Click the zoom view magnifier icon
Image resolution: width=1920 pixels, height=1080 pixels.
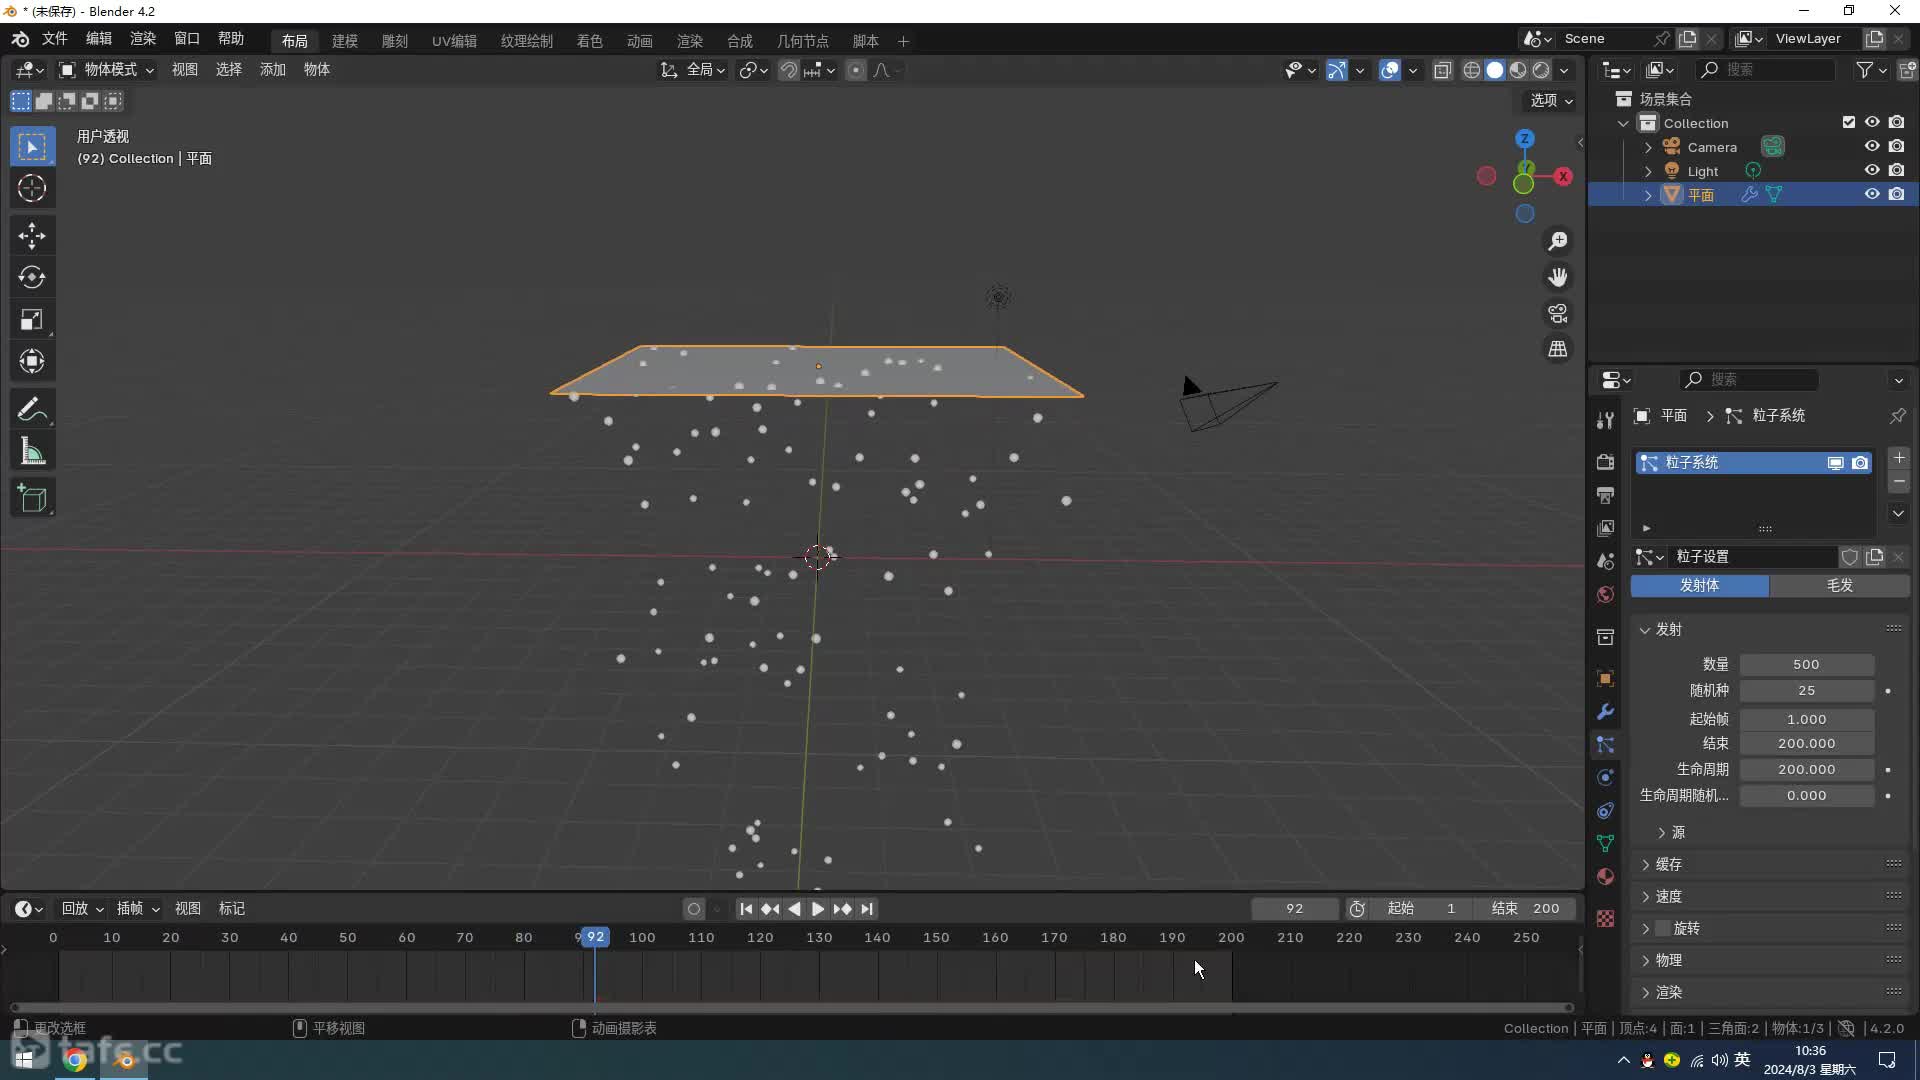pos(1558,241)
